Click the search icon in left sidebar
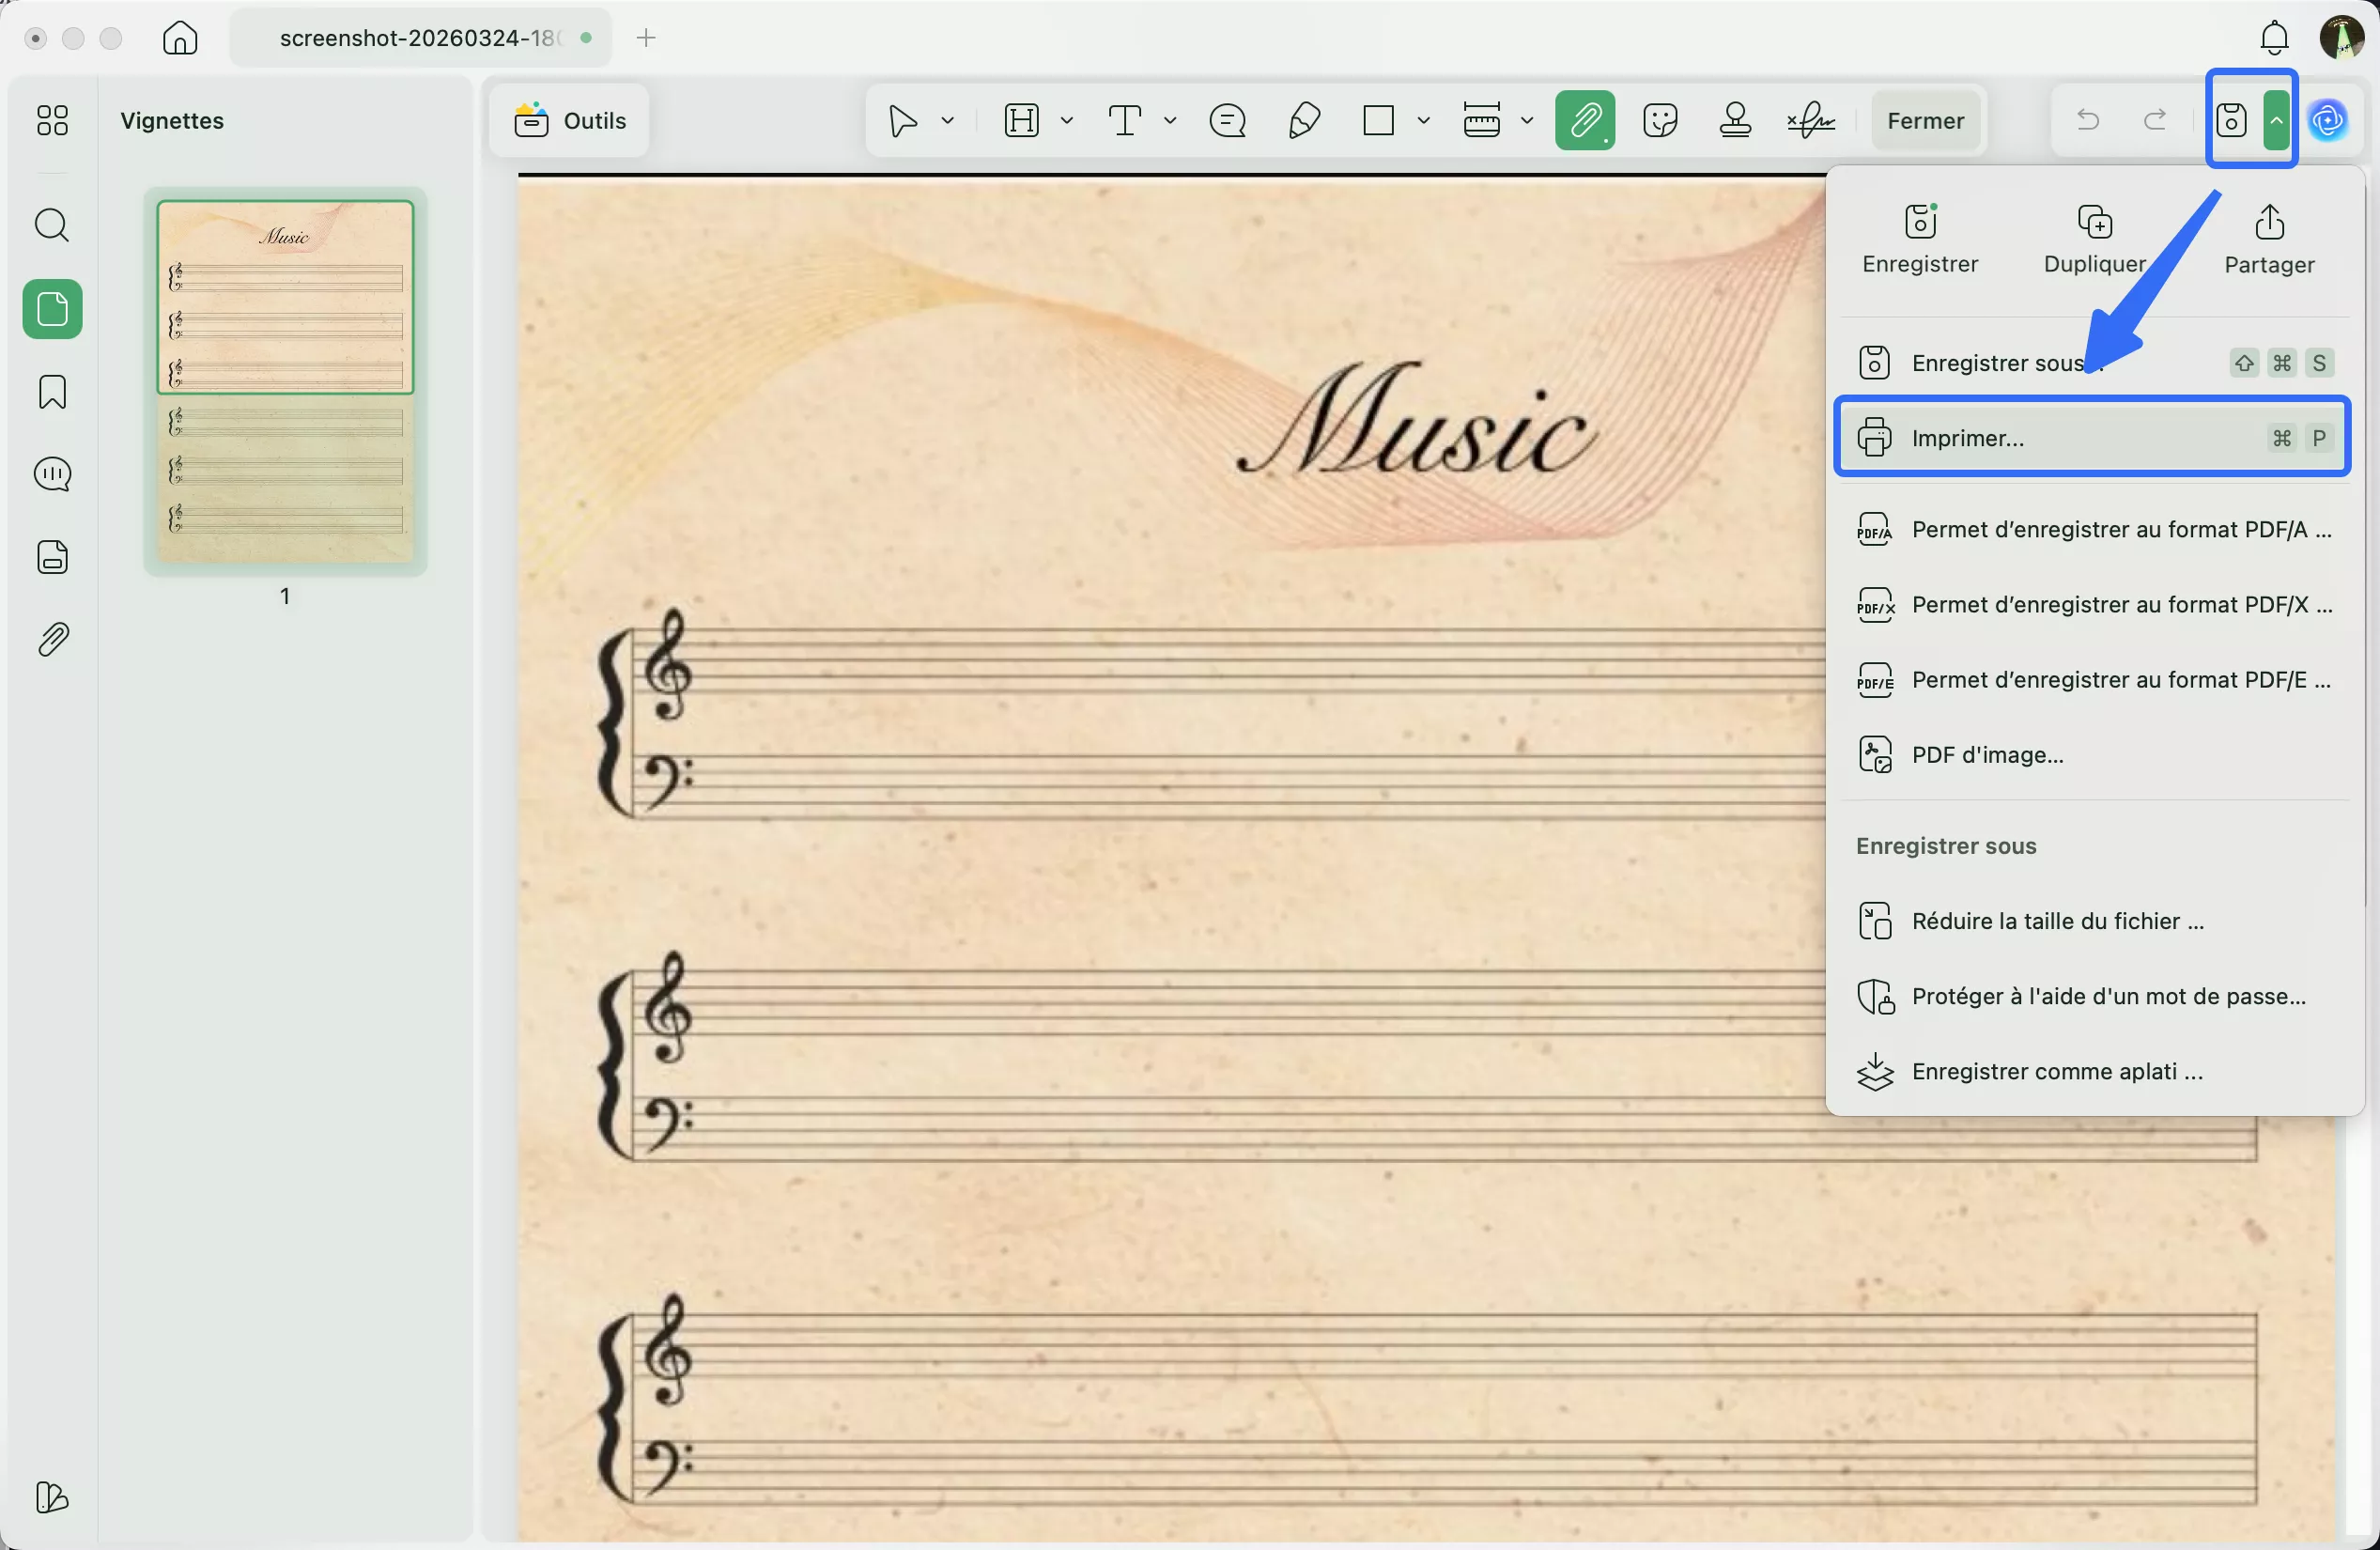 tap(52, 225)
